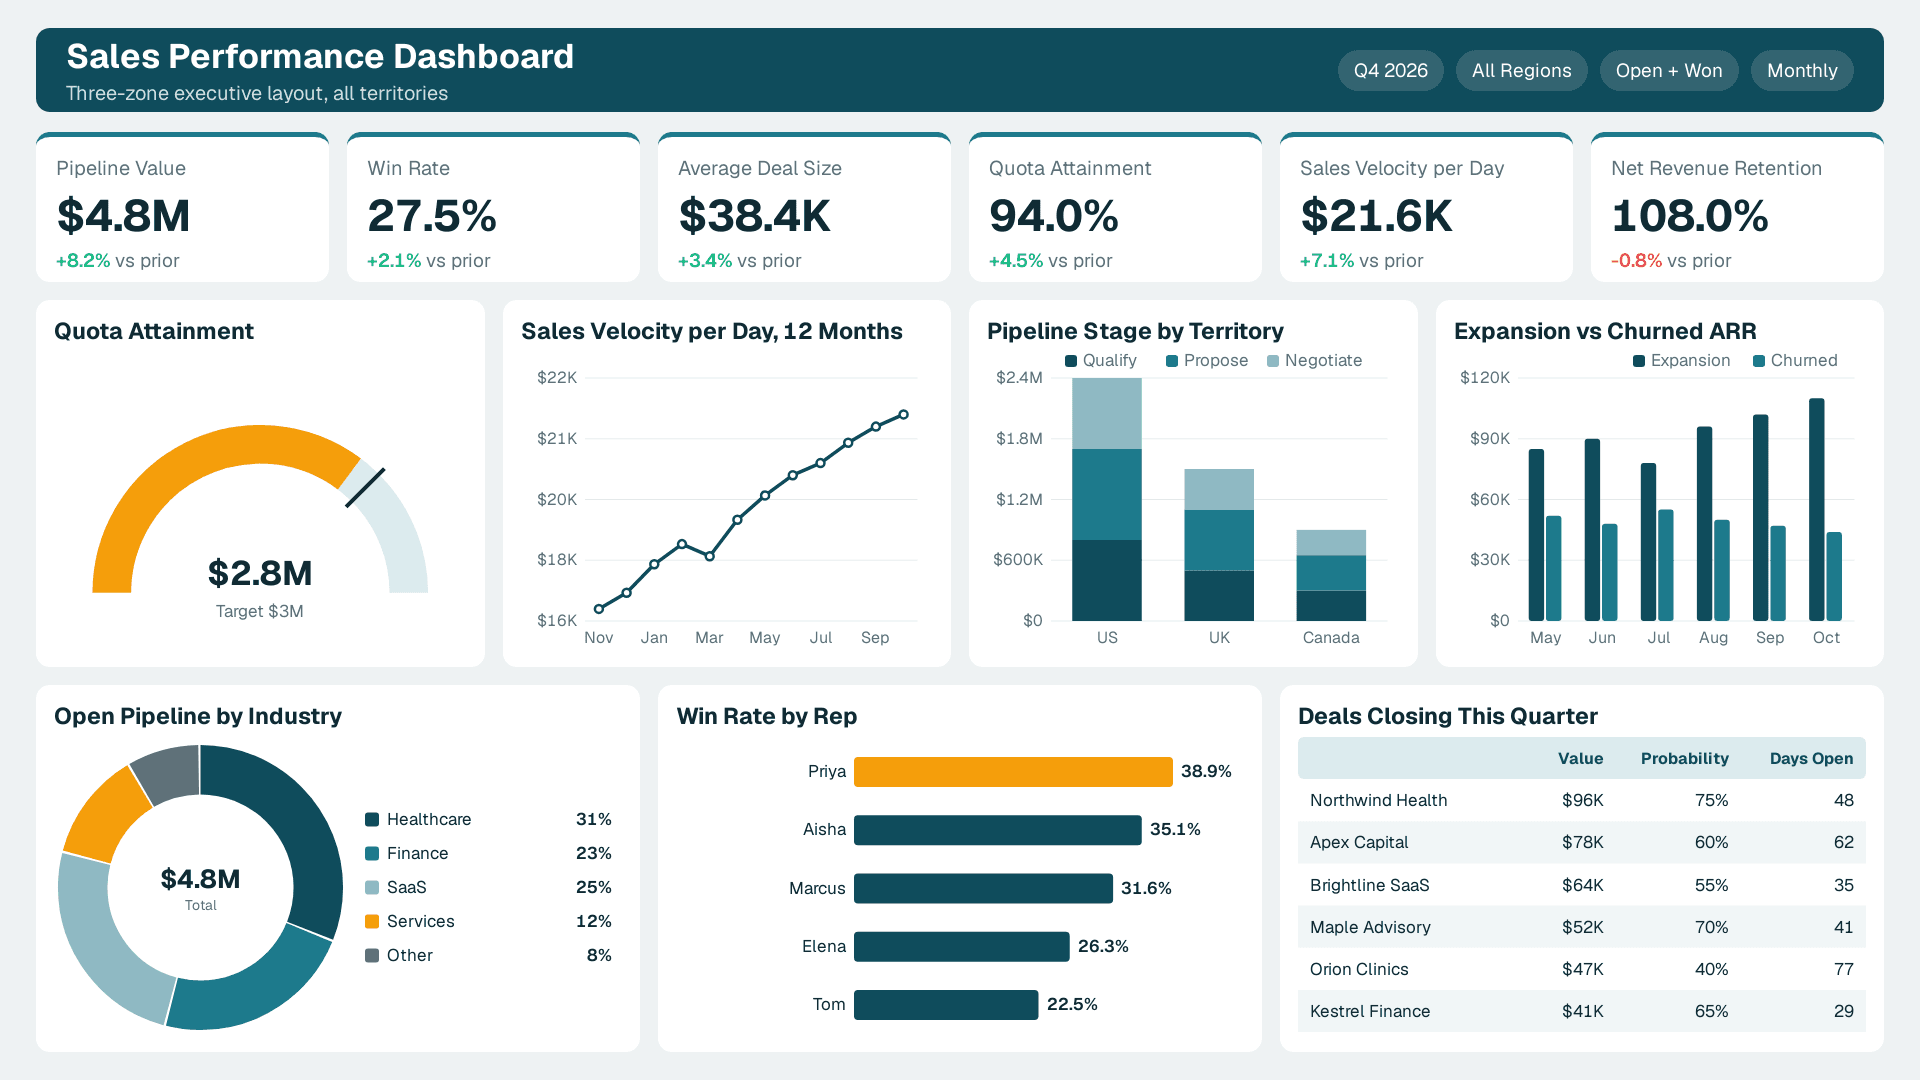
Task: Select the Maple Advisory deal row
Action: click(1581, 928)
